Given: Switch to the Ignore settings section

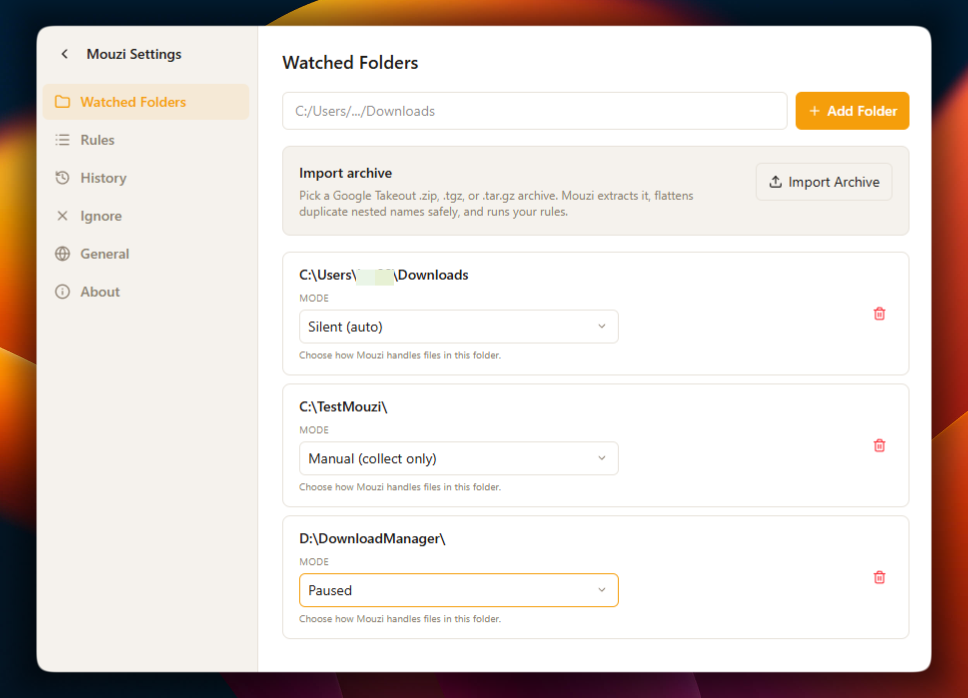Looking at the screenshot, I should tap(146, 216).
